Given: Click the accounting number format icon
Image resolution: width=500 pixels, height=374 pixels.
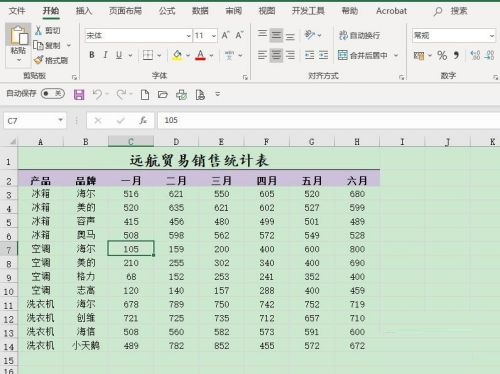Looking at the screenshot, I should coord(419,55).
